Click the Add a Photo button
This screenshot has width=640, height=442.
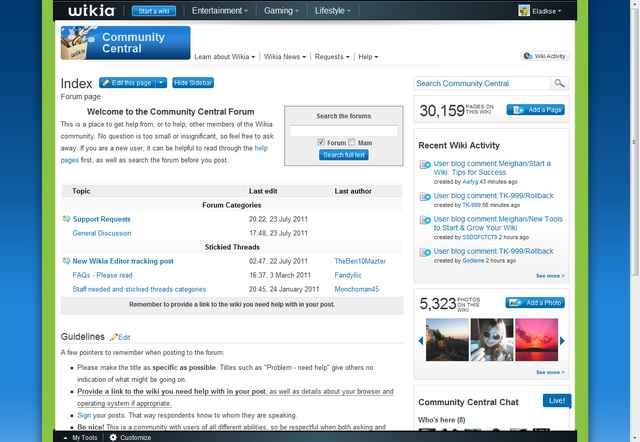pos(535,303)
